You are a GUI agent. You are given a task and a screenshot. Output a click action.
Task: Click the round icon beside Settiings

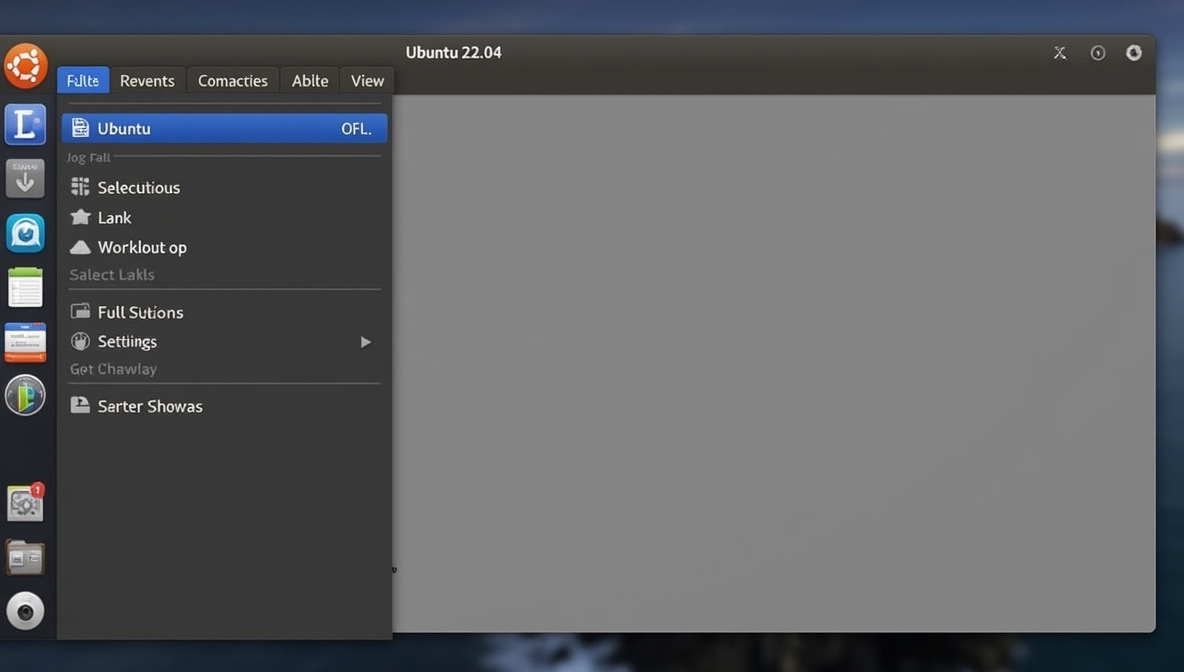pyautogui.click(x=80, y=341)
